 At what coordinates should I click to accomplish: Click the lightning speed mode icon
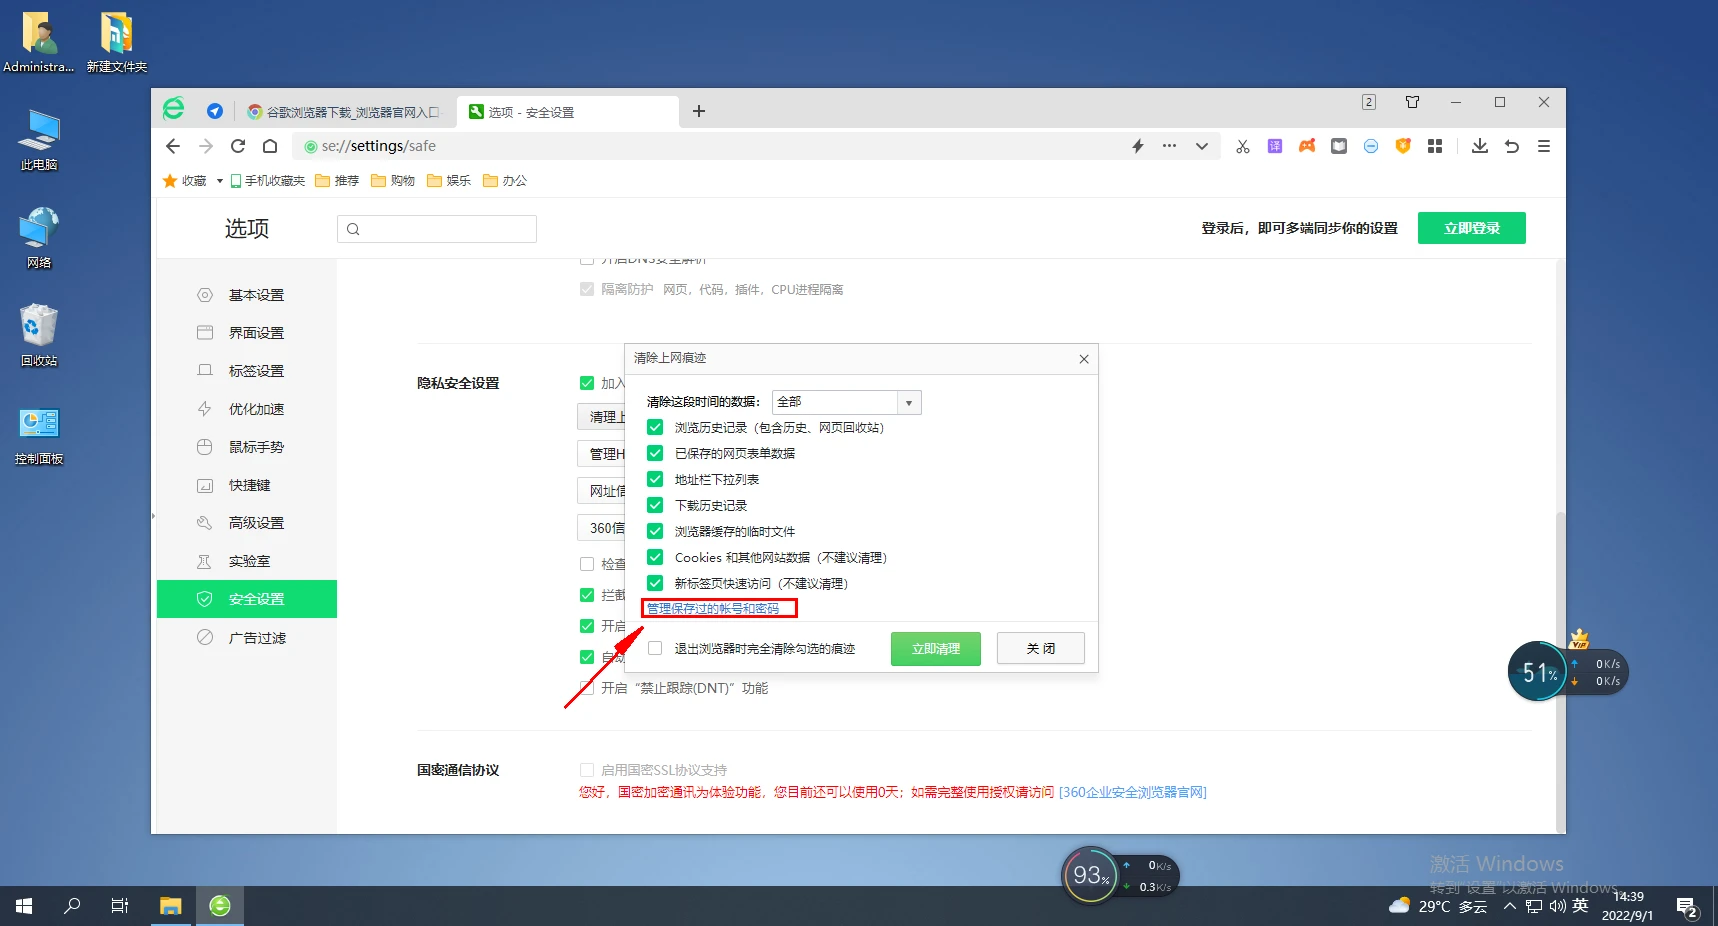(x=1138, y=146)
